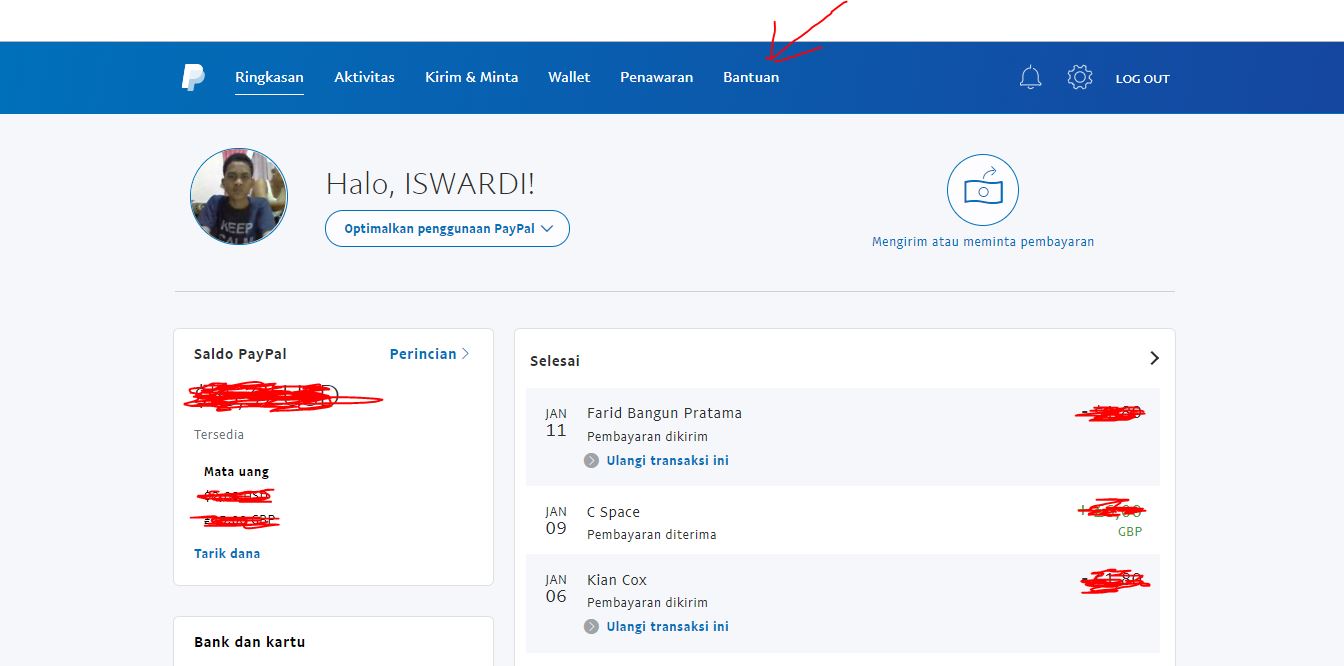Click repeat icon under Farid Bangun Pratama
The width and height of the screenshot is (1344, 666).
coord(591,461)
